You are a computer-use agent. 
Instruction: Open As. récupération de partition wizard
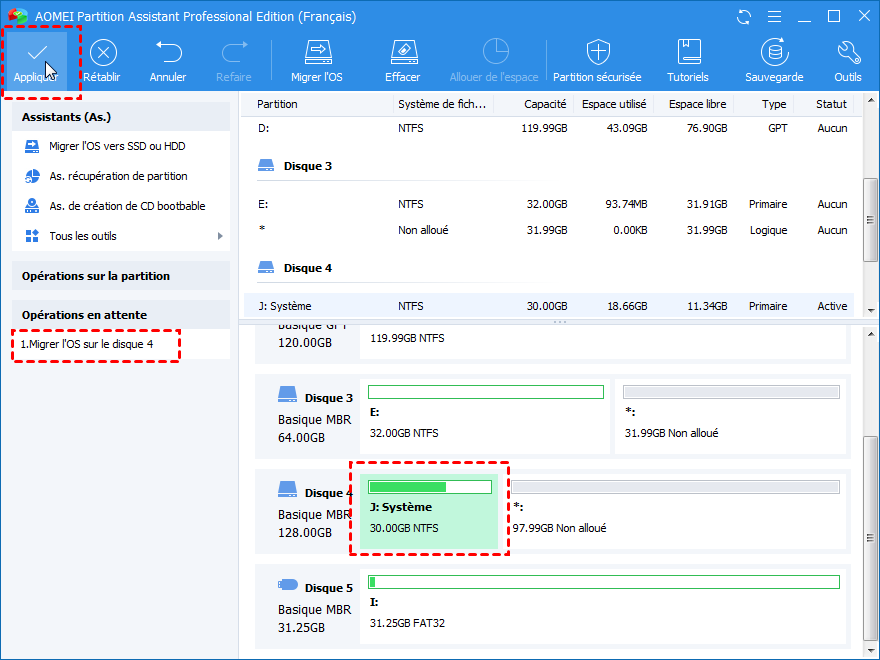point(118,176)
